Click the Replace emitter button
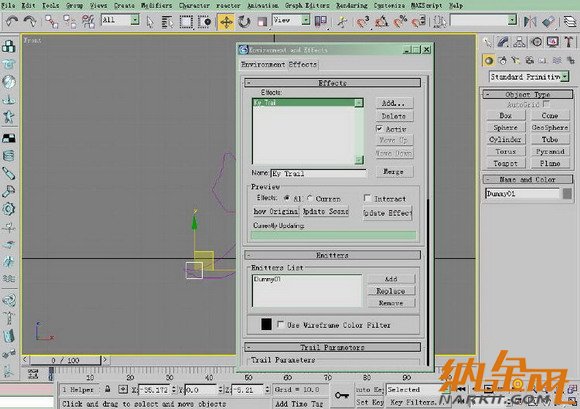Viewport: 580px width, 409px height. coord(391,291)
